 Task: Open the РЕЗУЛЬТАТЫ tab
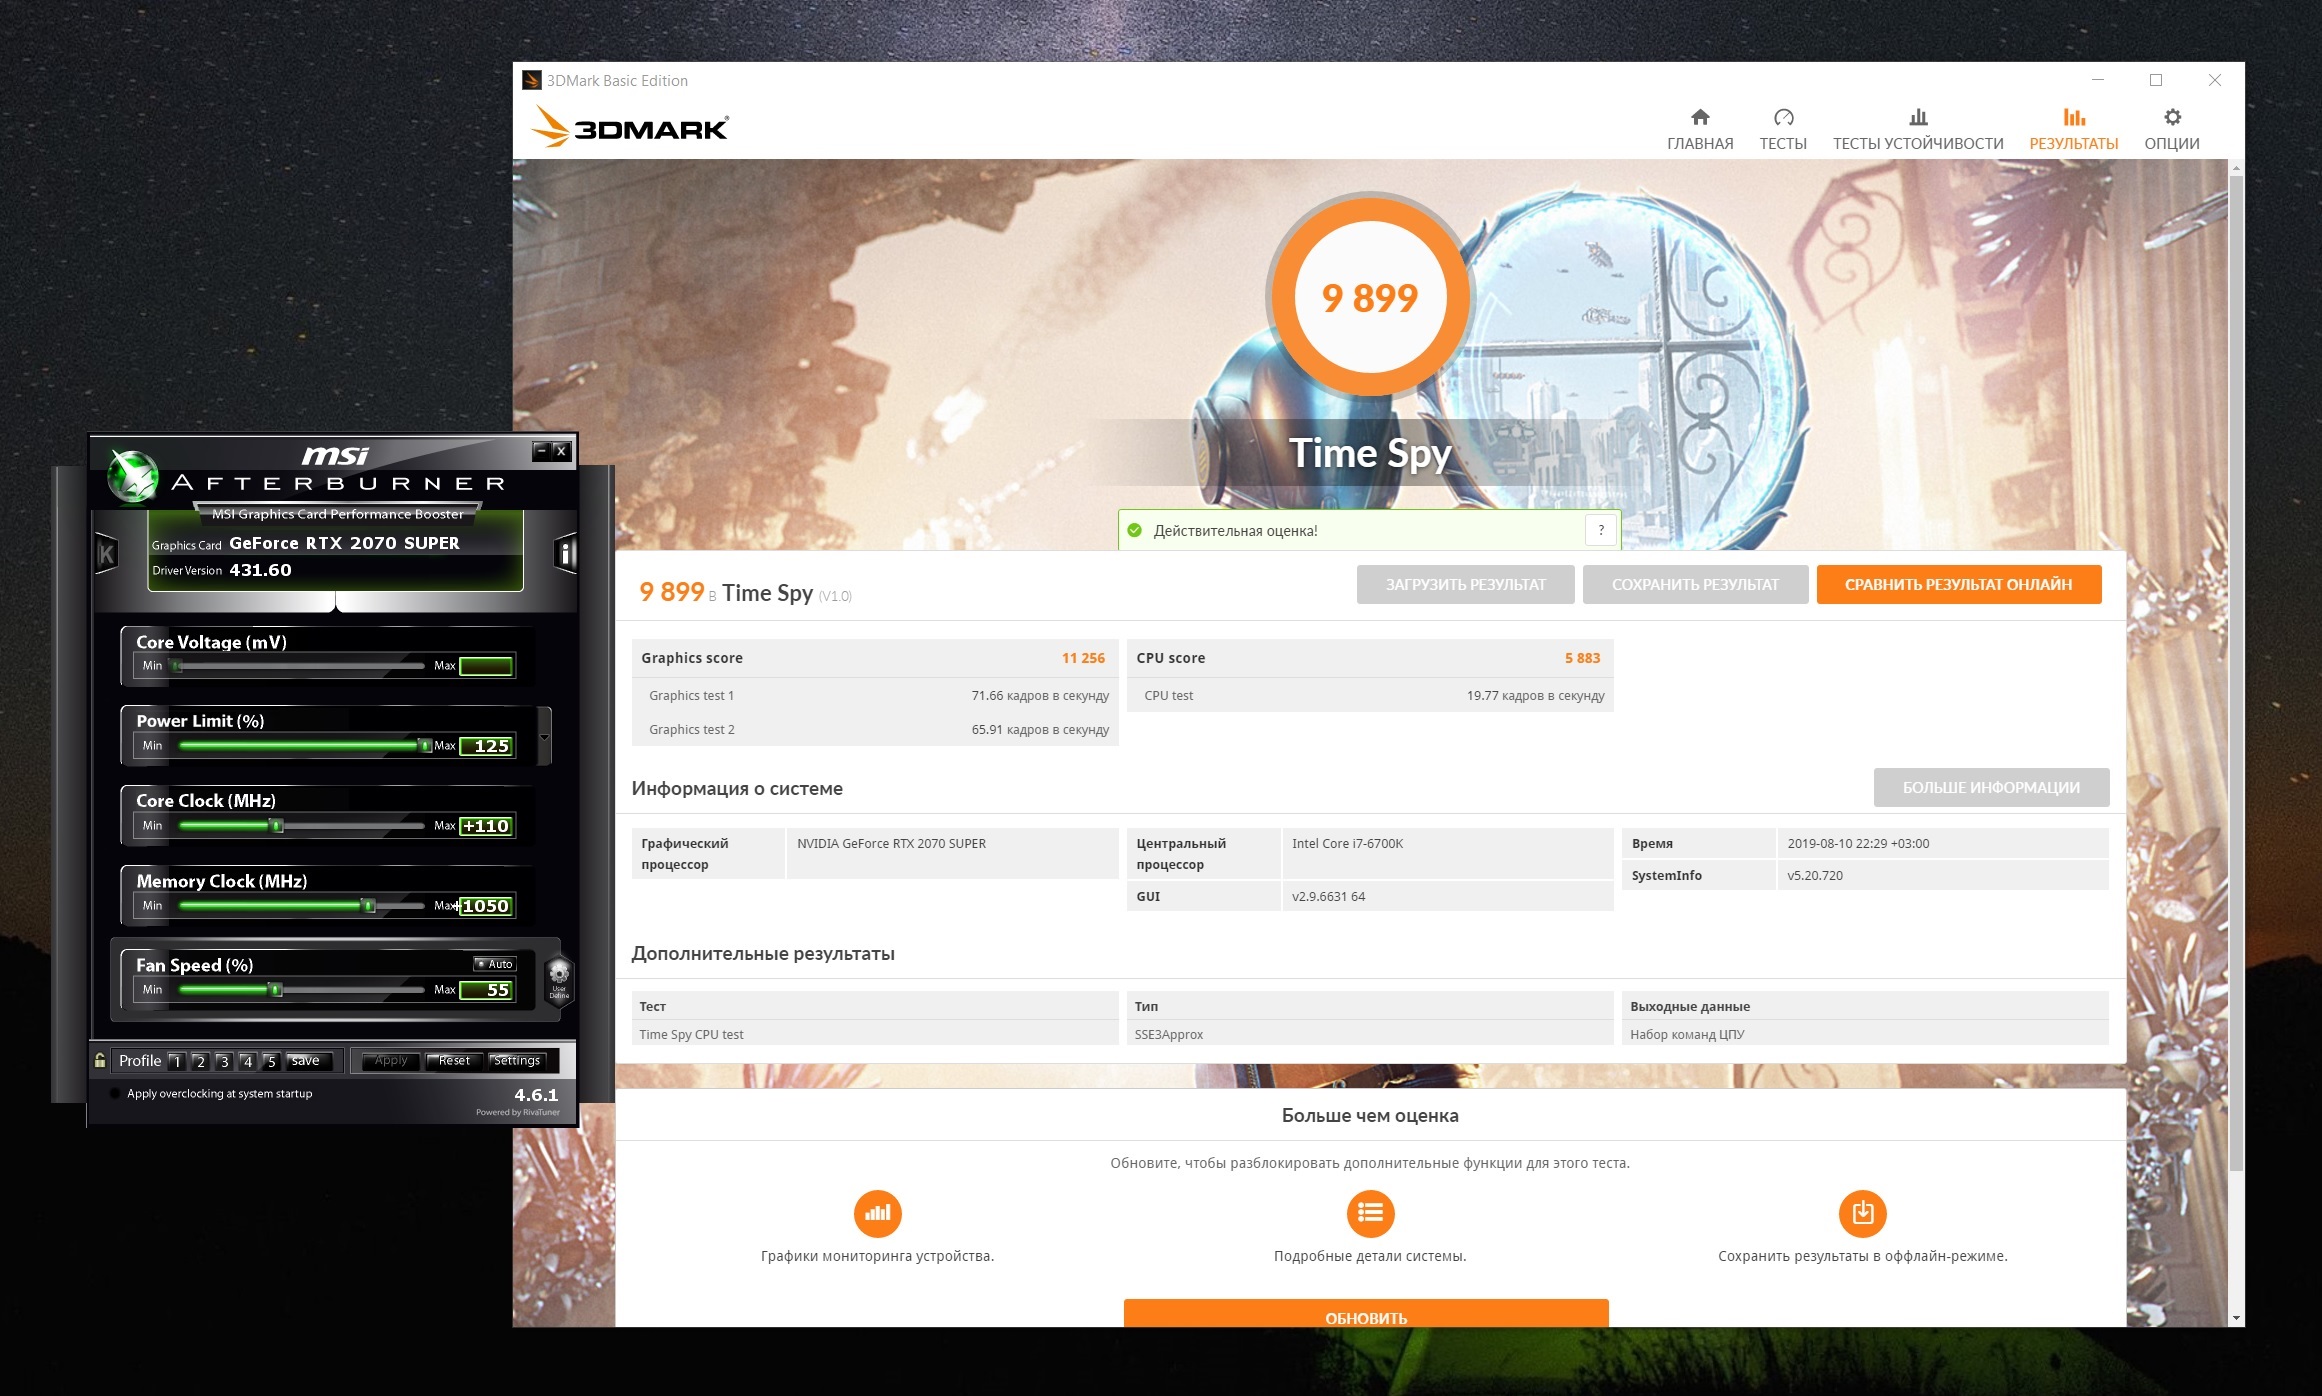click(2073, 130)
